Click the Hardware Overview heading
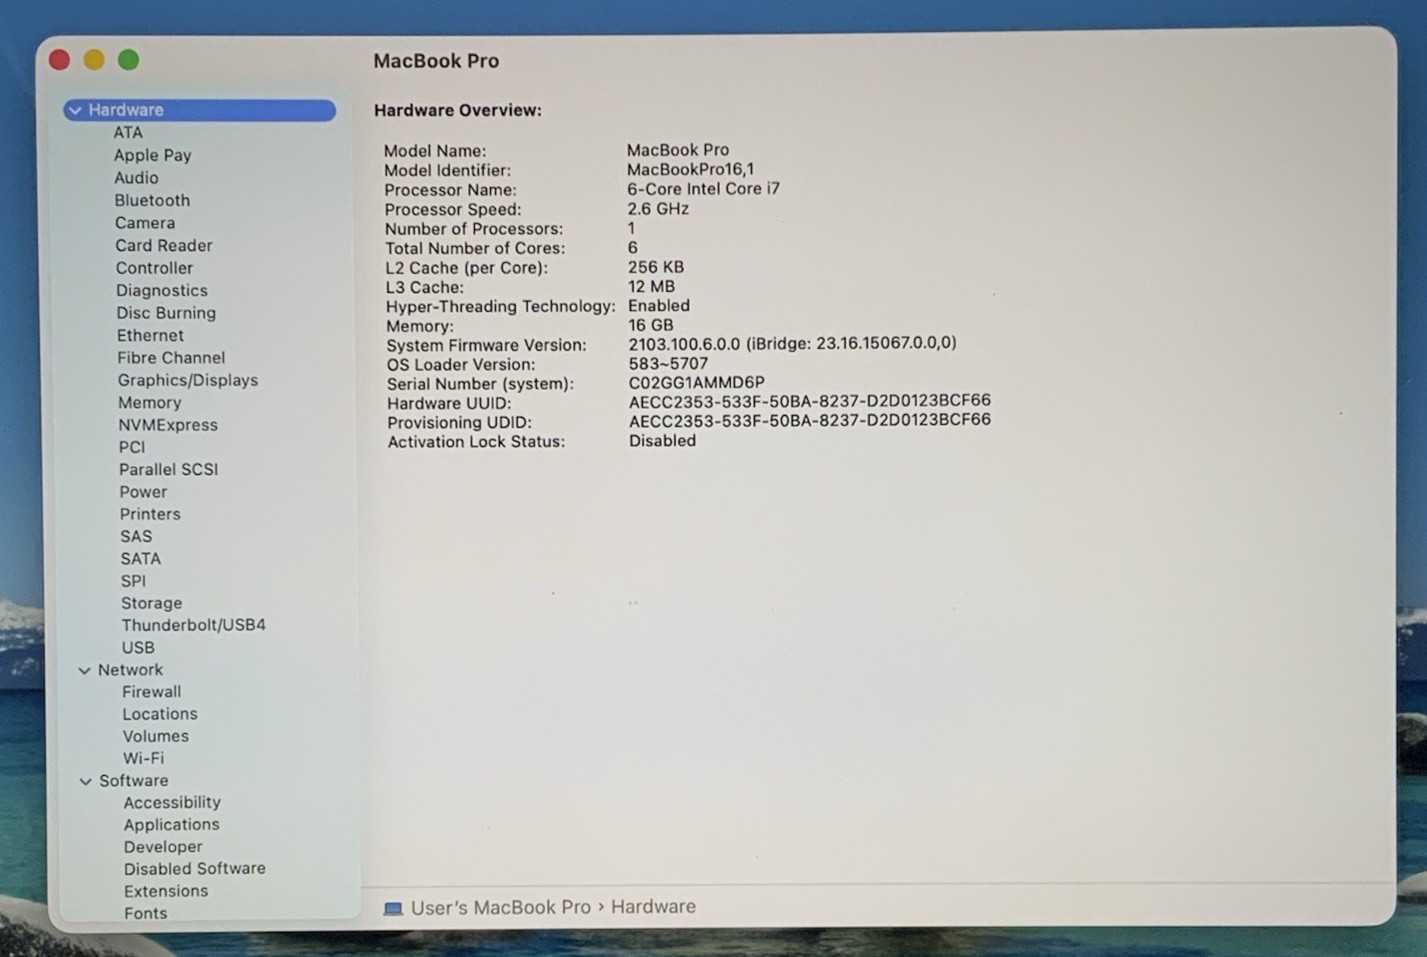The width and height of the screenshot is (1427, 957). point(458,110)
